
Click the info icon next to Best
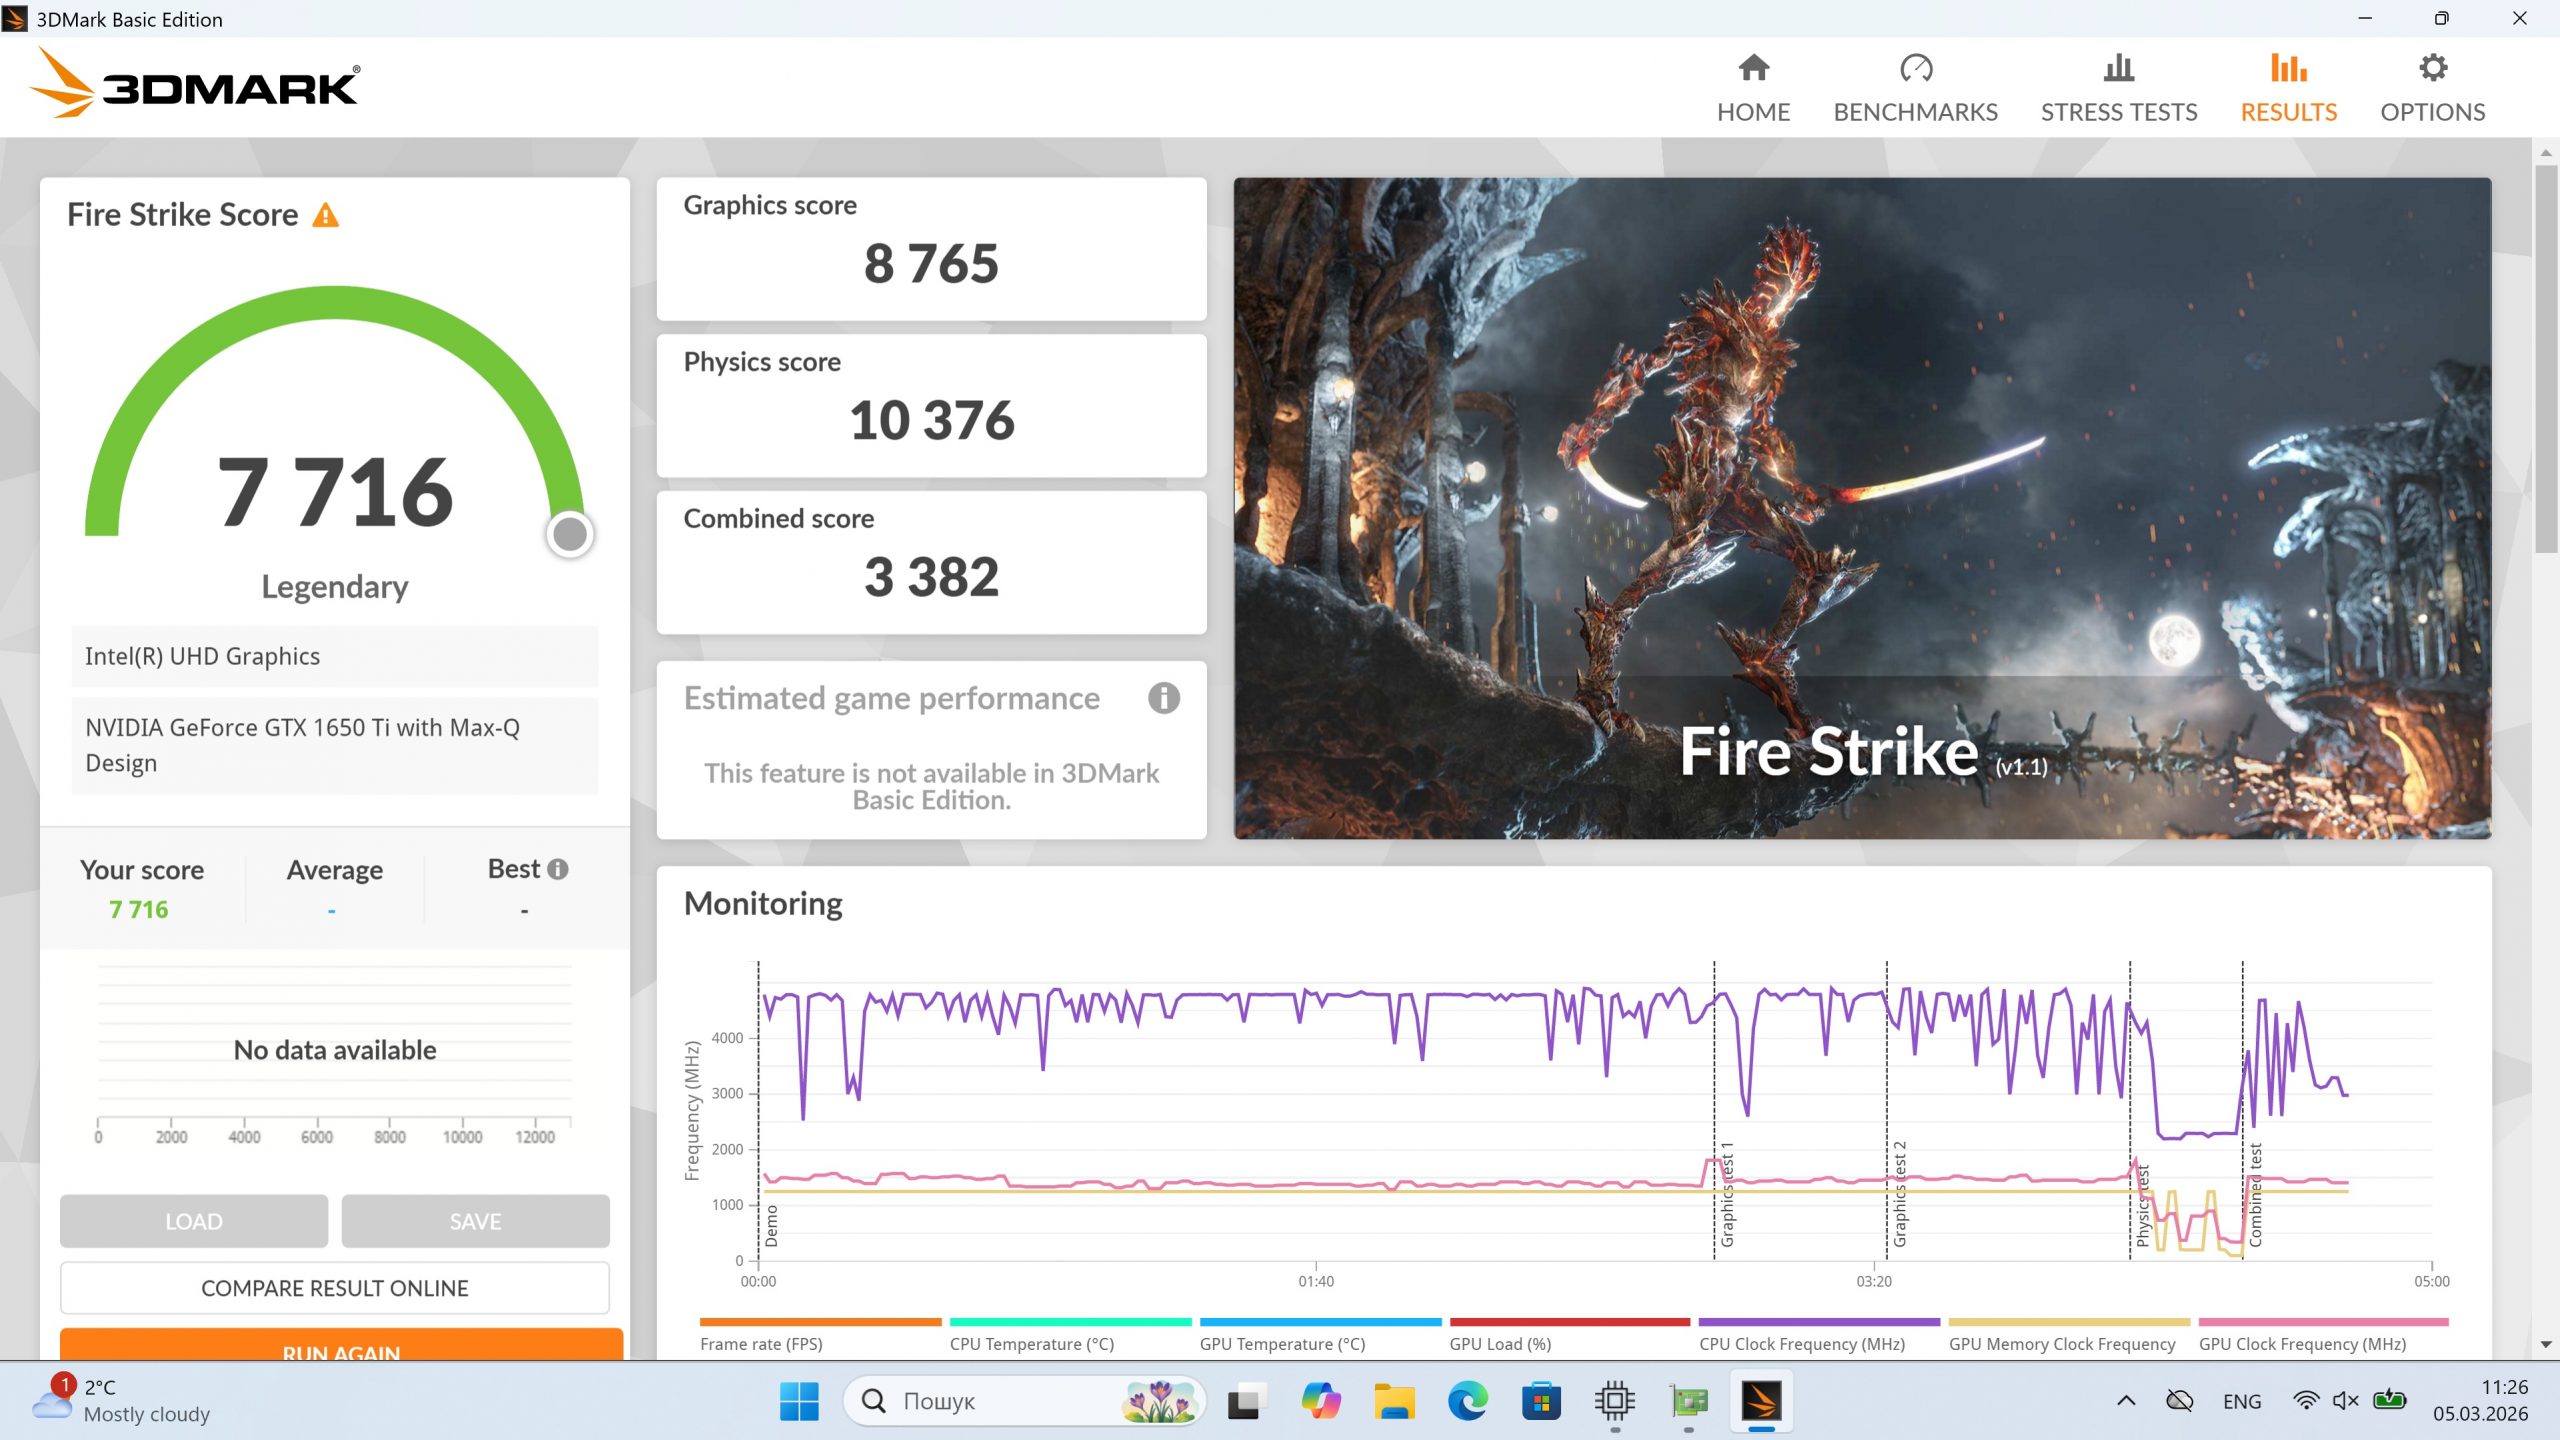(x=558, y=869)
